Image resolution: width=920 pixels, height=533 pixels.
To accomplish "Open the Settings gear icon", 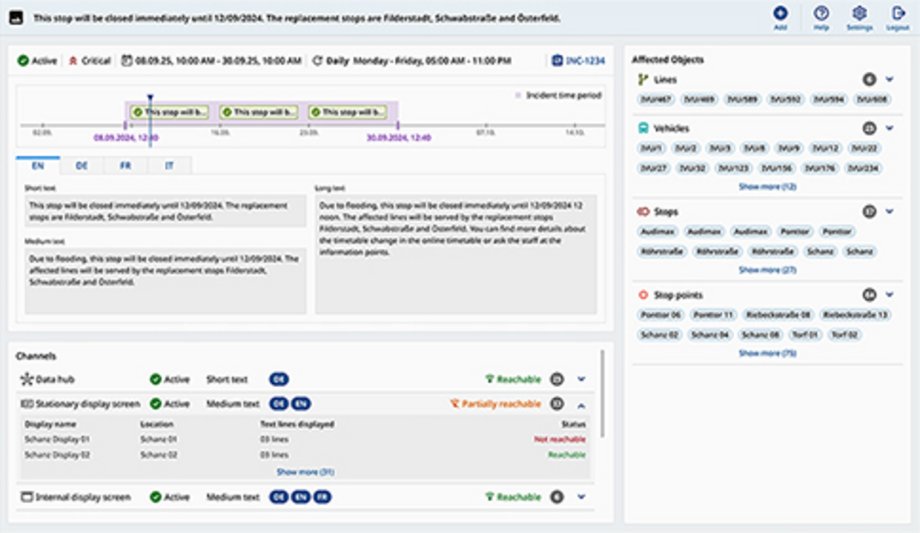I will [858, 13].
